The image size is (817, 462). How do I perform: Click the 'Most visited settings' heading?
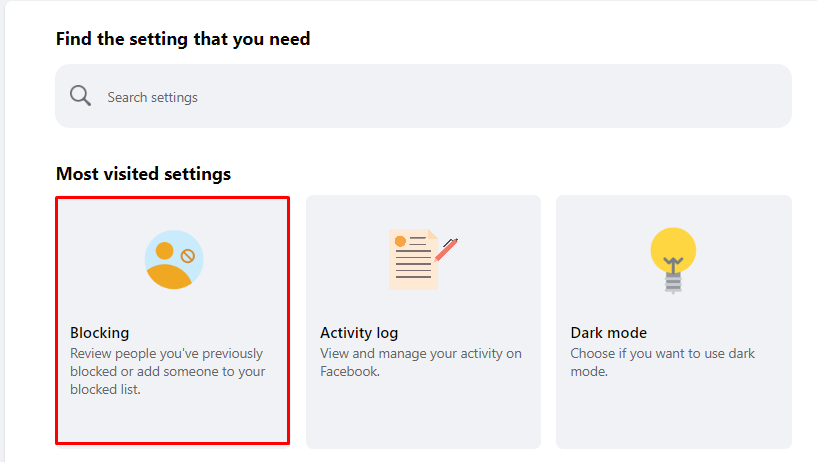143,174
